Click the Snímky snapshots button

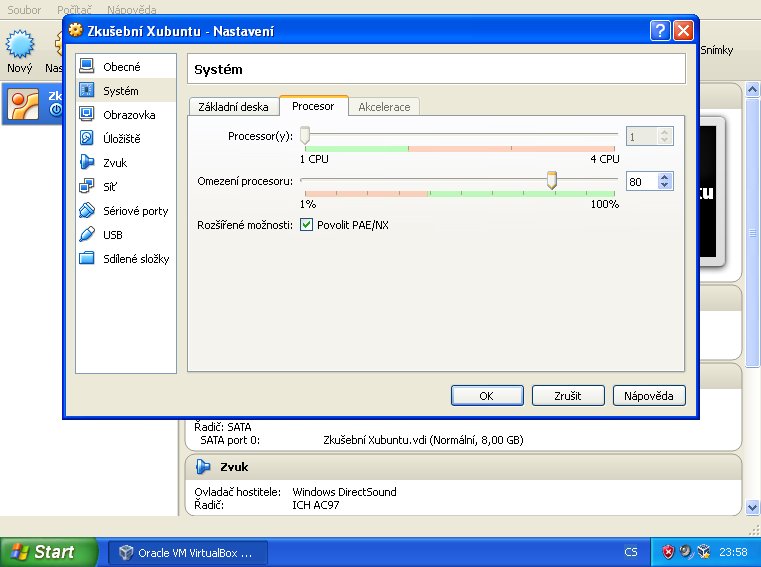(716, 50)
